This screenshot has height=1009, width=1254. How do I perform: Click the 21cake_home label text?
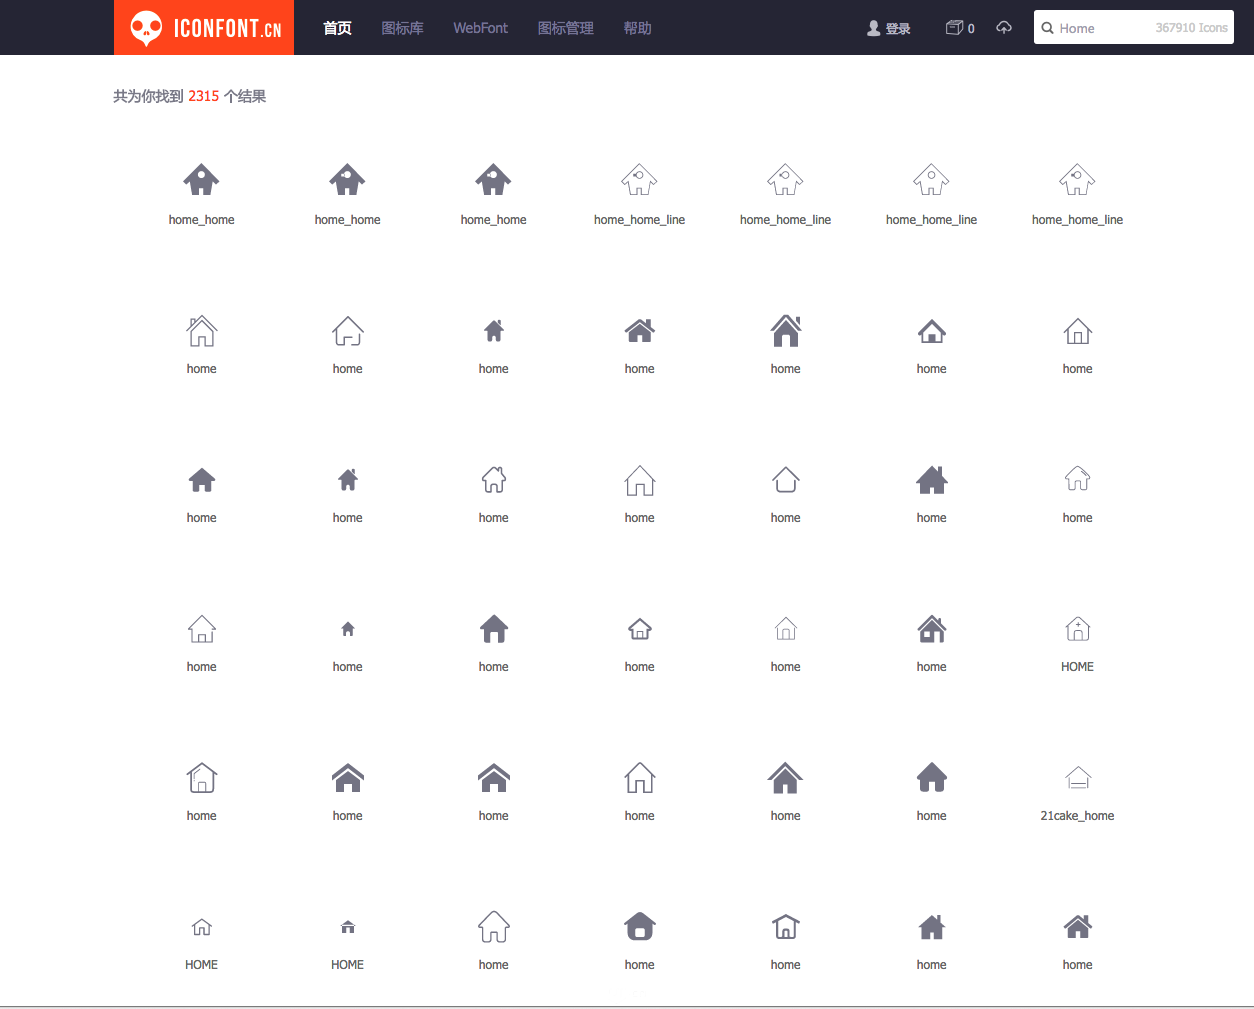tap(1077, 816)
